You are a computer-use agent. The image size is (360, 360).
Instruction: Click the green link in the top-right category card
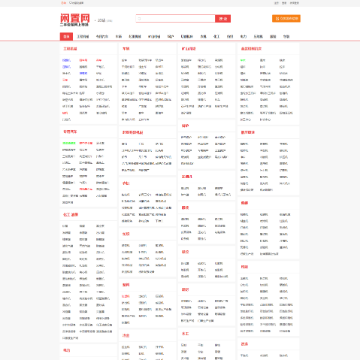[x=243, y=60]
